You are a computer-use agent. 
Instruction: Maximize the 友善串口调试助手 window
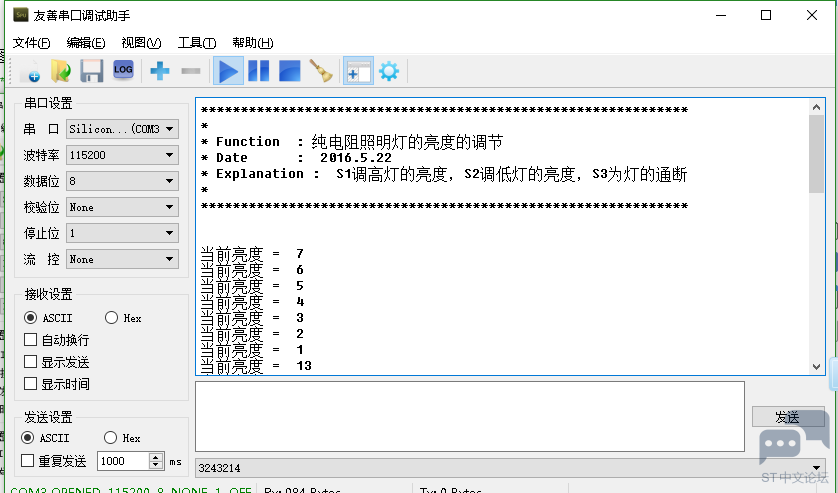point(766,15)
